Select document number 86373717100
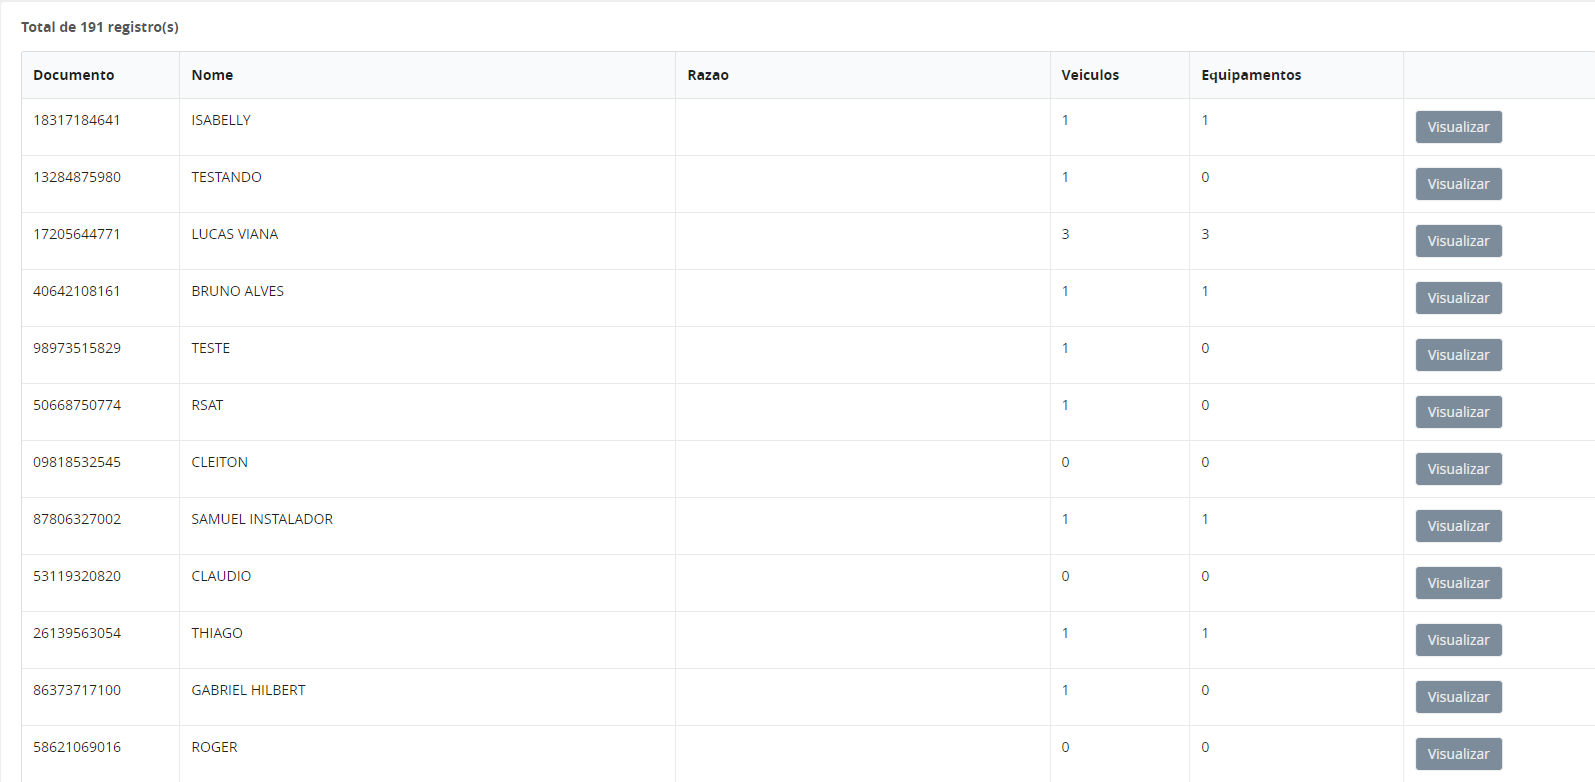The width and height of the screenshot is (1595, 782). tap(77, 690)
